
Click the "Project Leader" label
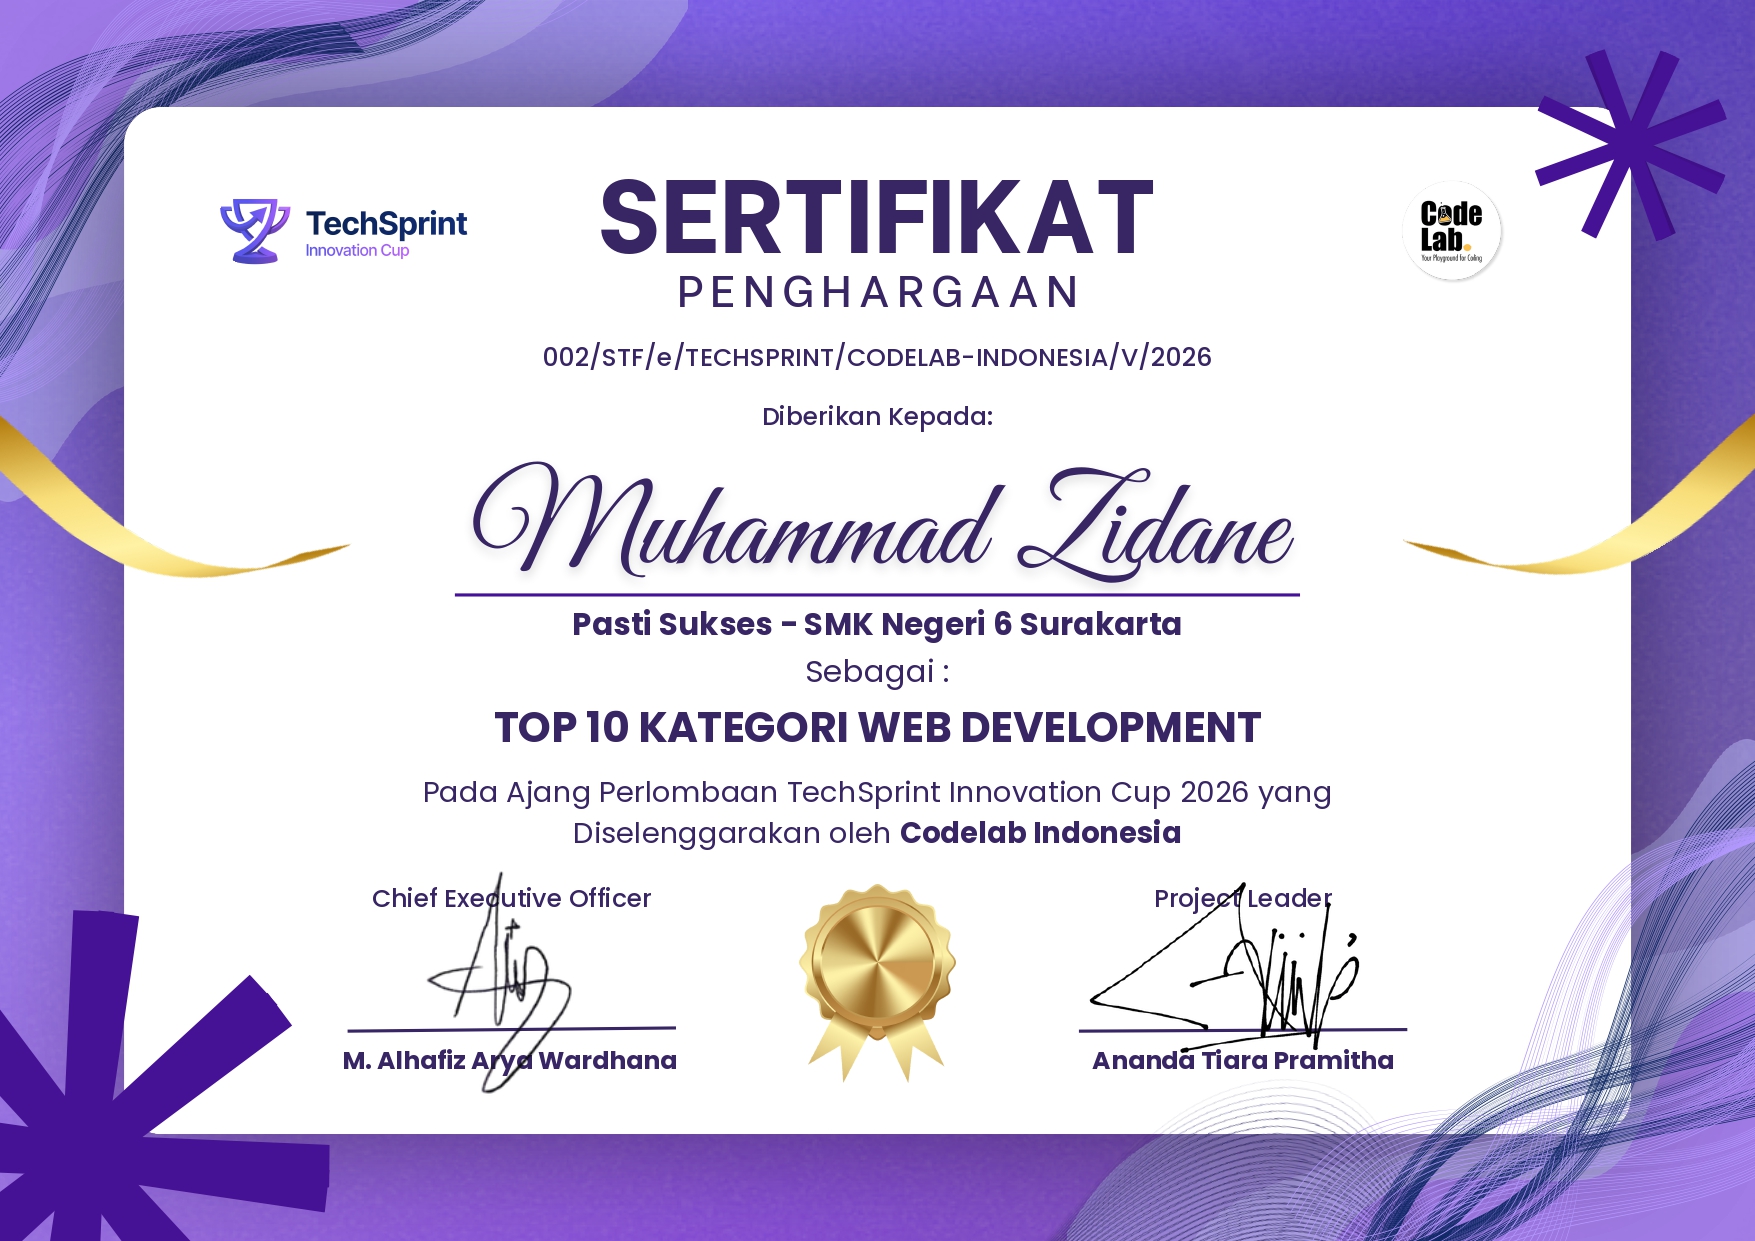tap(1243, 898)
